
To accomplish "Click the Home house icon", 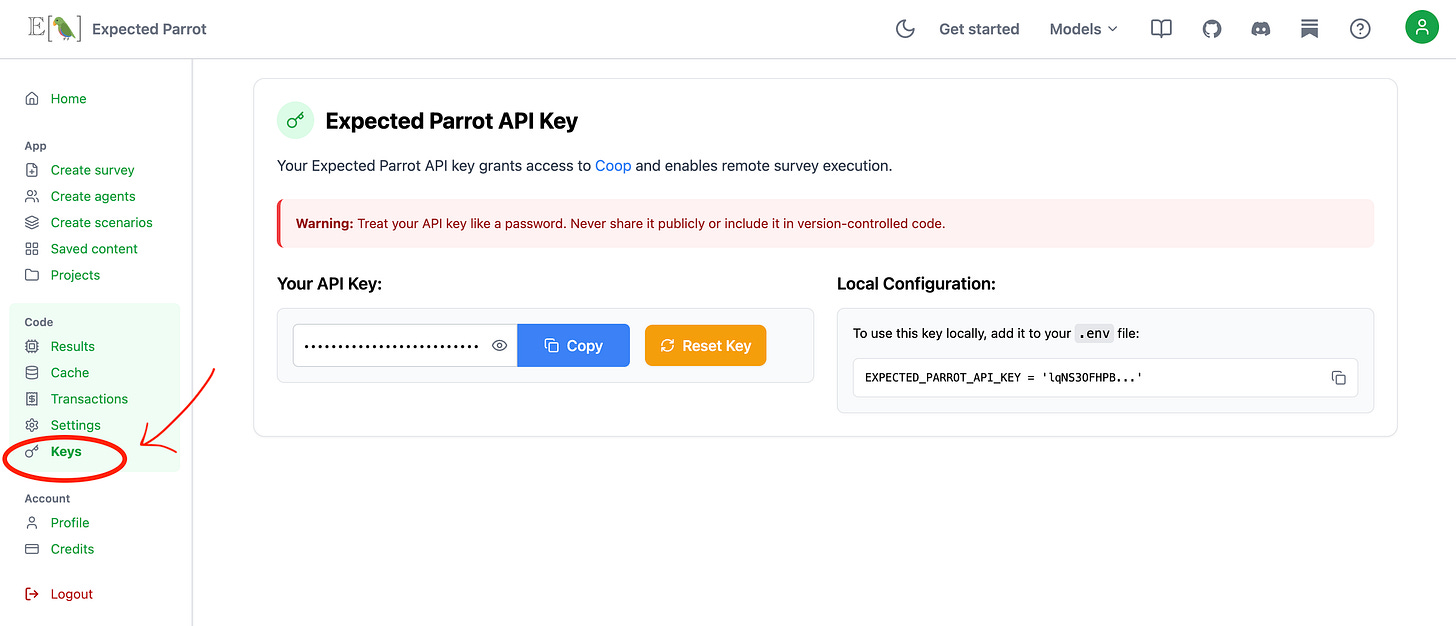I will click(x=32, y=99).
